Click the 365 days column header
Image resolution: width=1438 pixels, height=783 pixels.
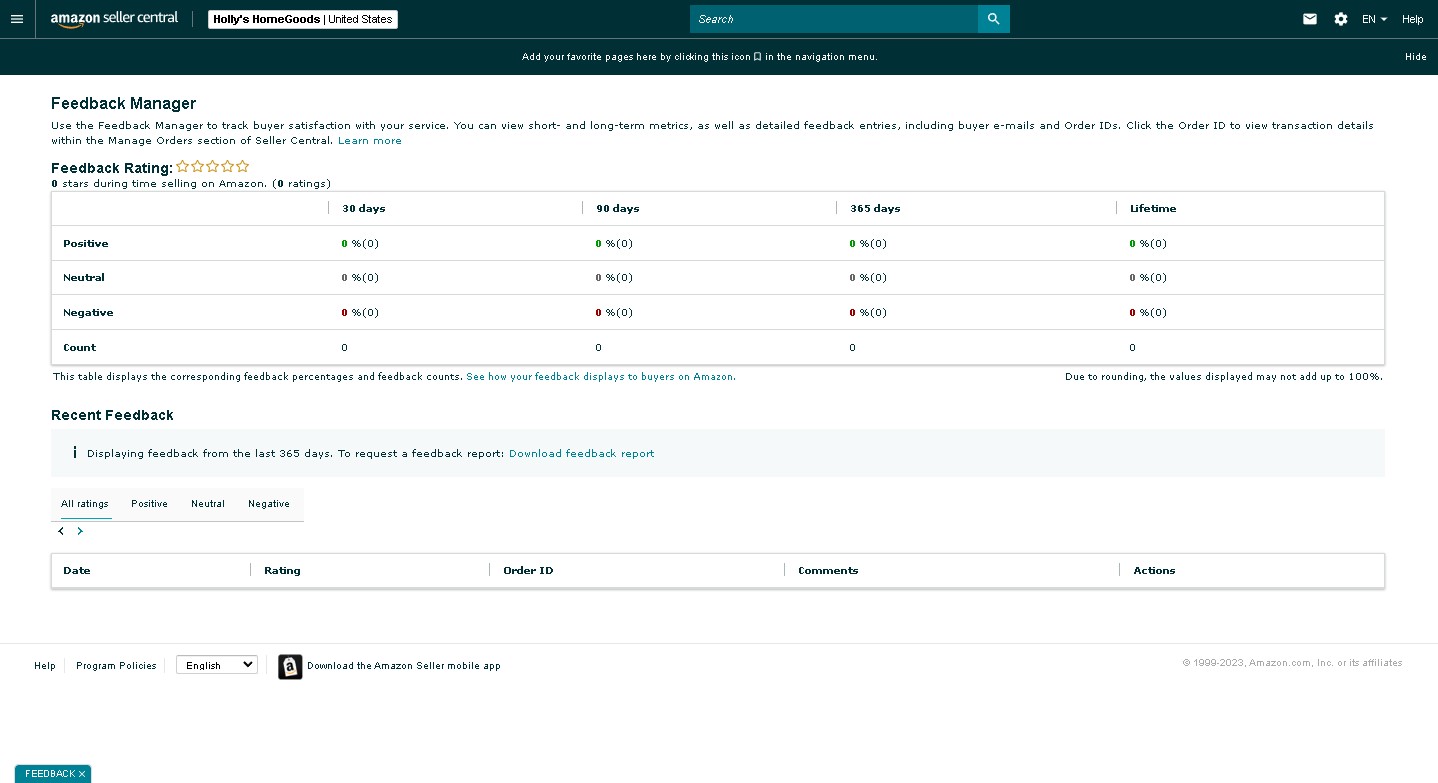tap(875, 209)
